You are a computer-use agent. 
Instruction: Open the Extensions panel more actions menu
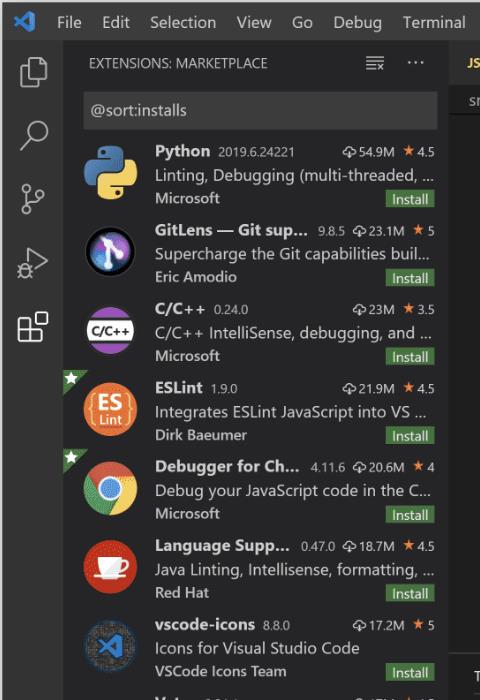click(416, 62)
